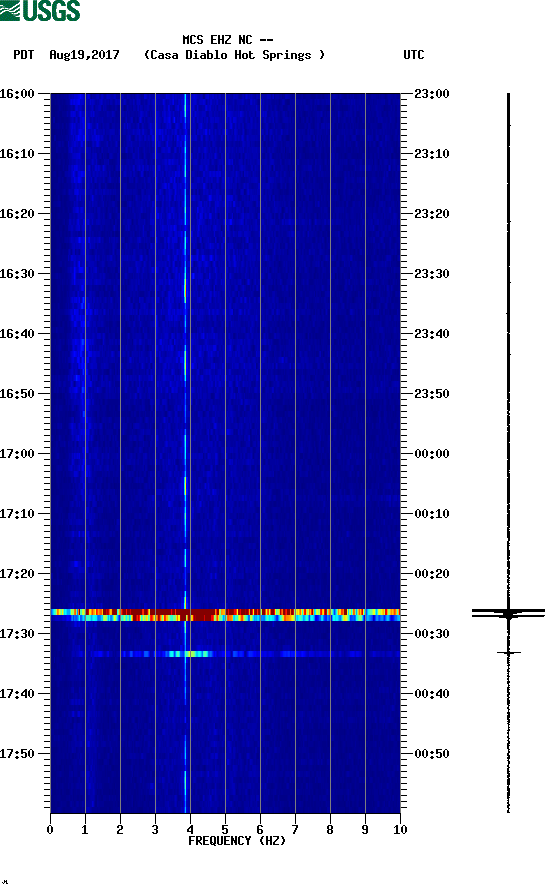The width and height of the screenshot is (552, 893).
Task: Click the large spike on the seismogram trace
Action: [x=508, y=613]
